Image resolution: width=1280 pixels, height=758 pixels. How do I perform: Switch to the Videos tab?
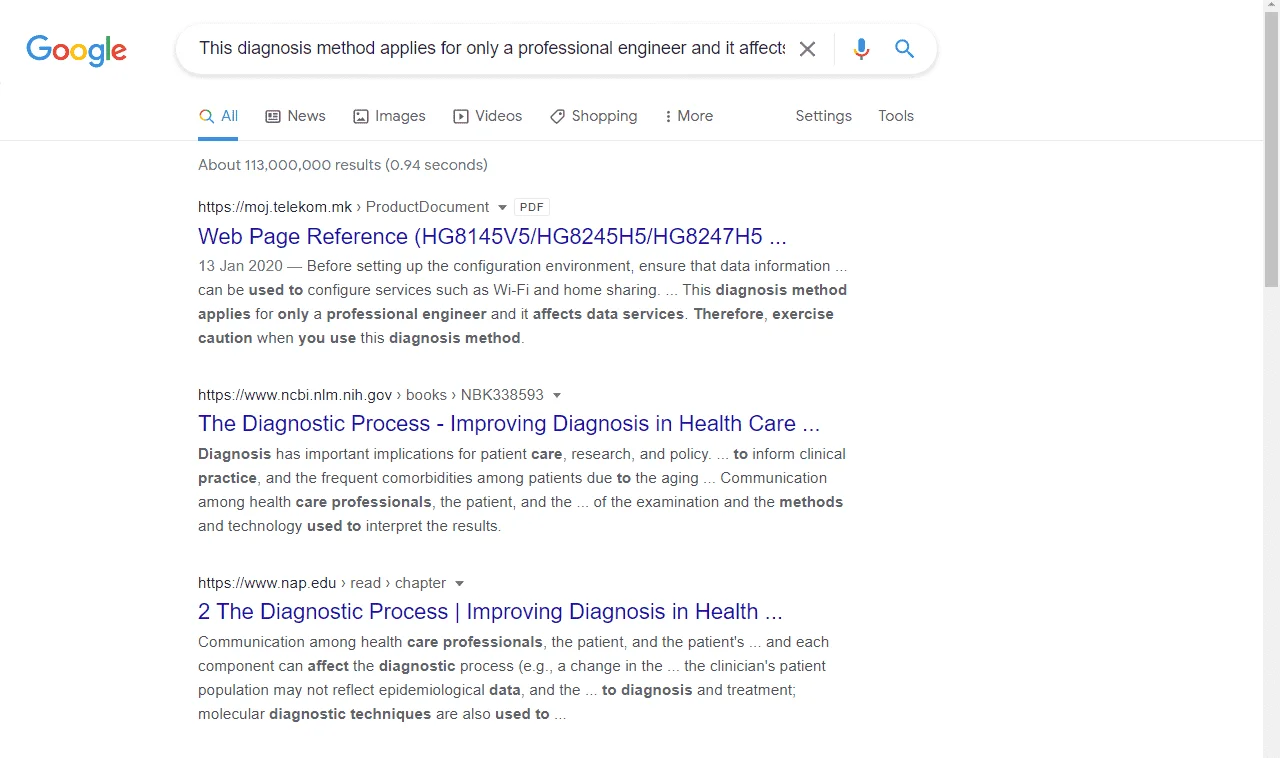[487, 116]
